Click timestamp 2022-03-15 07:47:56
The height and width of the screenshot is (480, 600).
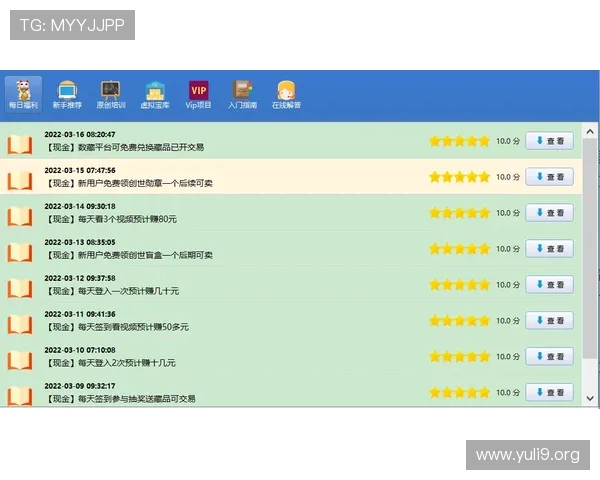point(80,170)
